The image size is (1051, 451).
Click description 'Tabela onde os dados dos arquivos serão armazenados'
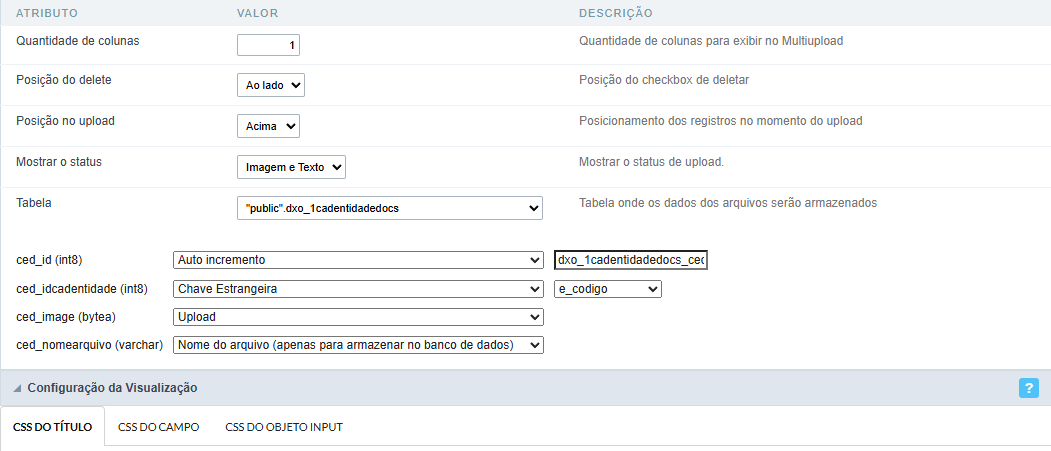coord(728,202)
